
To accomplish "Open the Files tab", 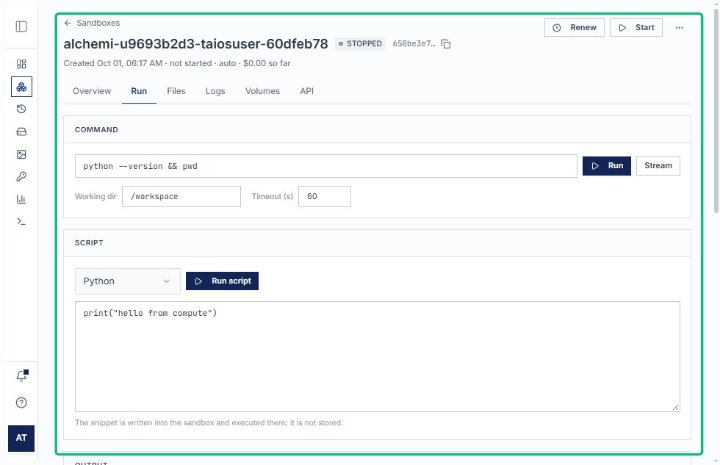I will click(176, 91).
